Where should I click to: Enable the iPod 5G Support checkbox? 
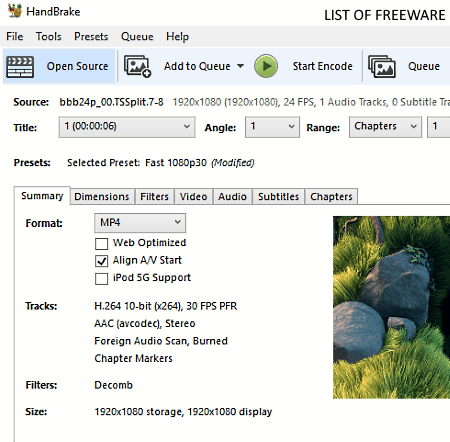[x=101, y=279]
